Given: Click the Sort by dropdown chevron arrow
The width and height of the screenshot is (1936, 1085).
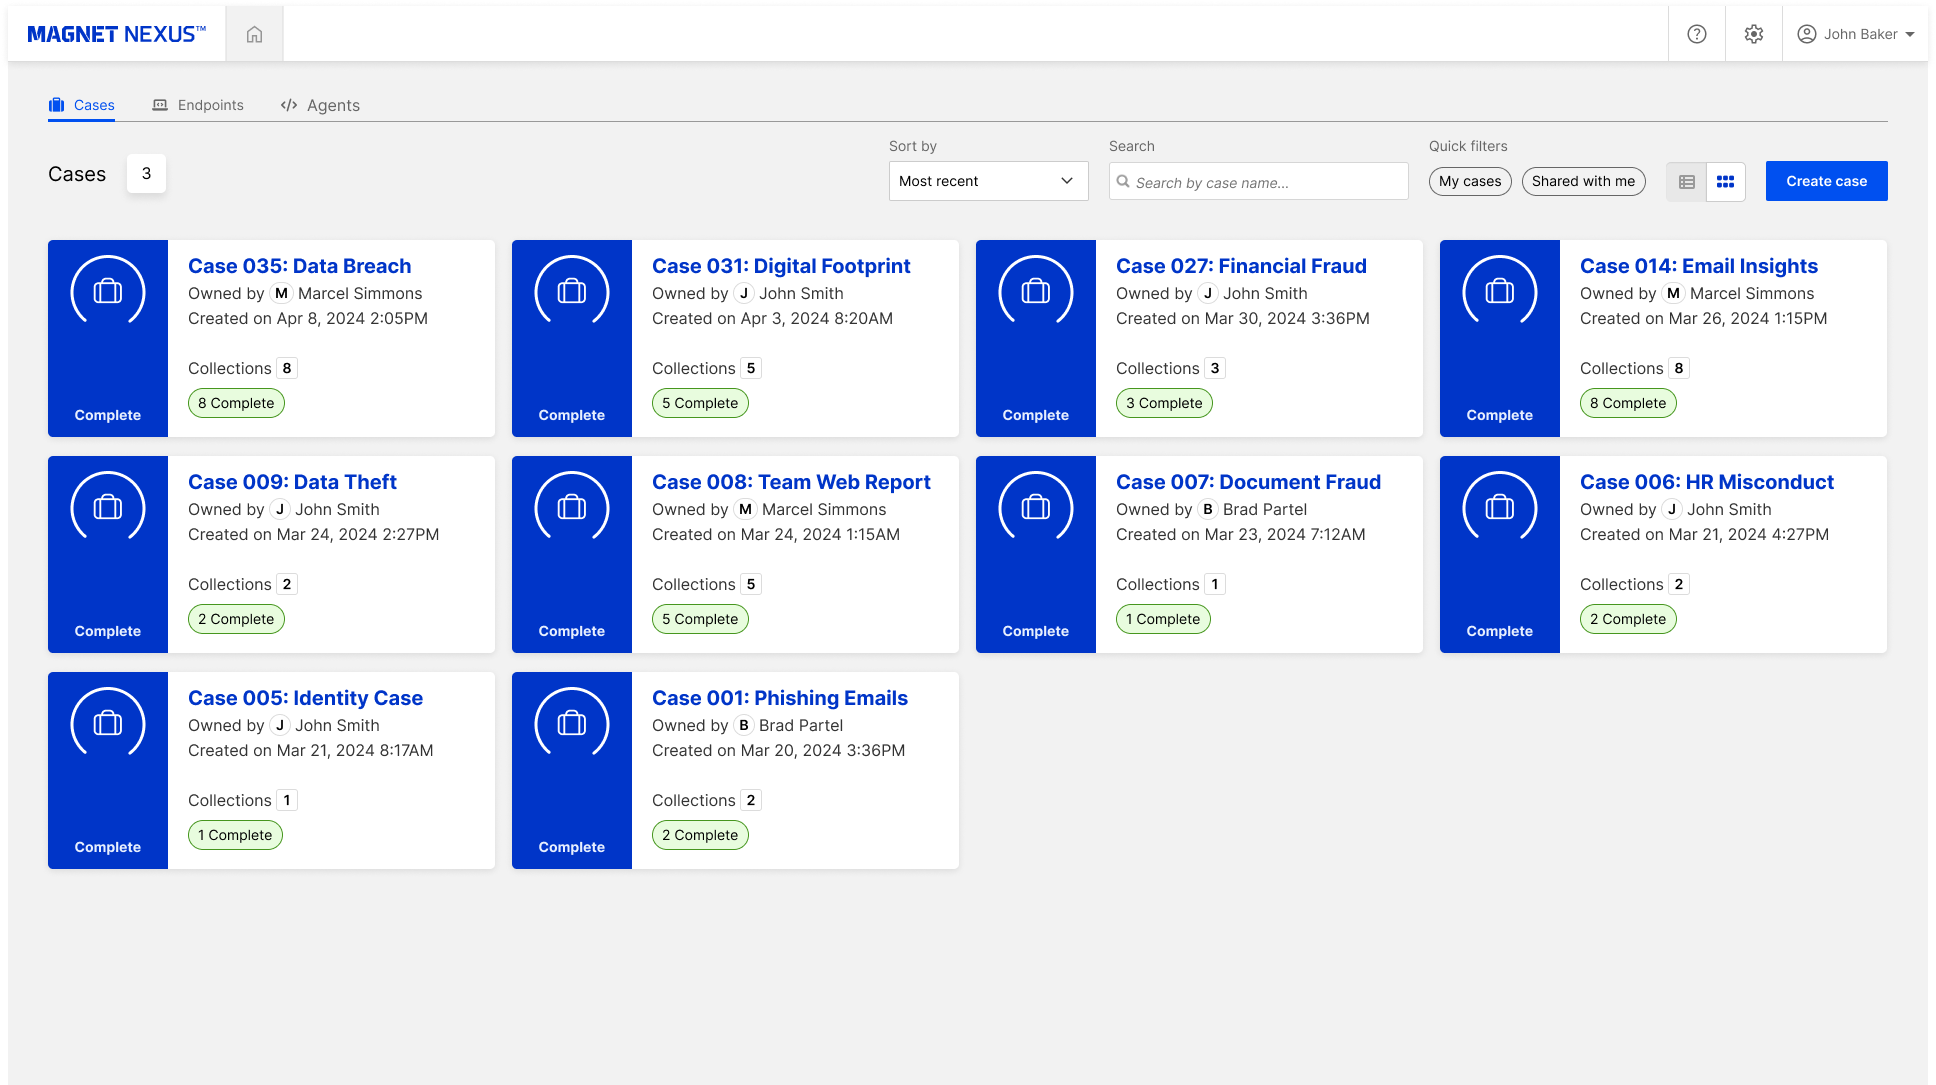Looking at the screenshot, I should tap(1067, 181).
